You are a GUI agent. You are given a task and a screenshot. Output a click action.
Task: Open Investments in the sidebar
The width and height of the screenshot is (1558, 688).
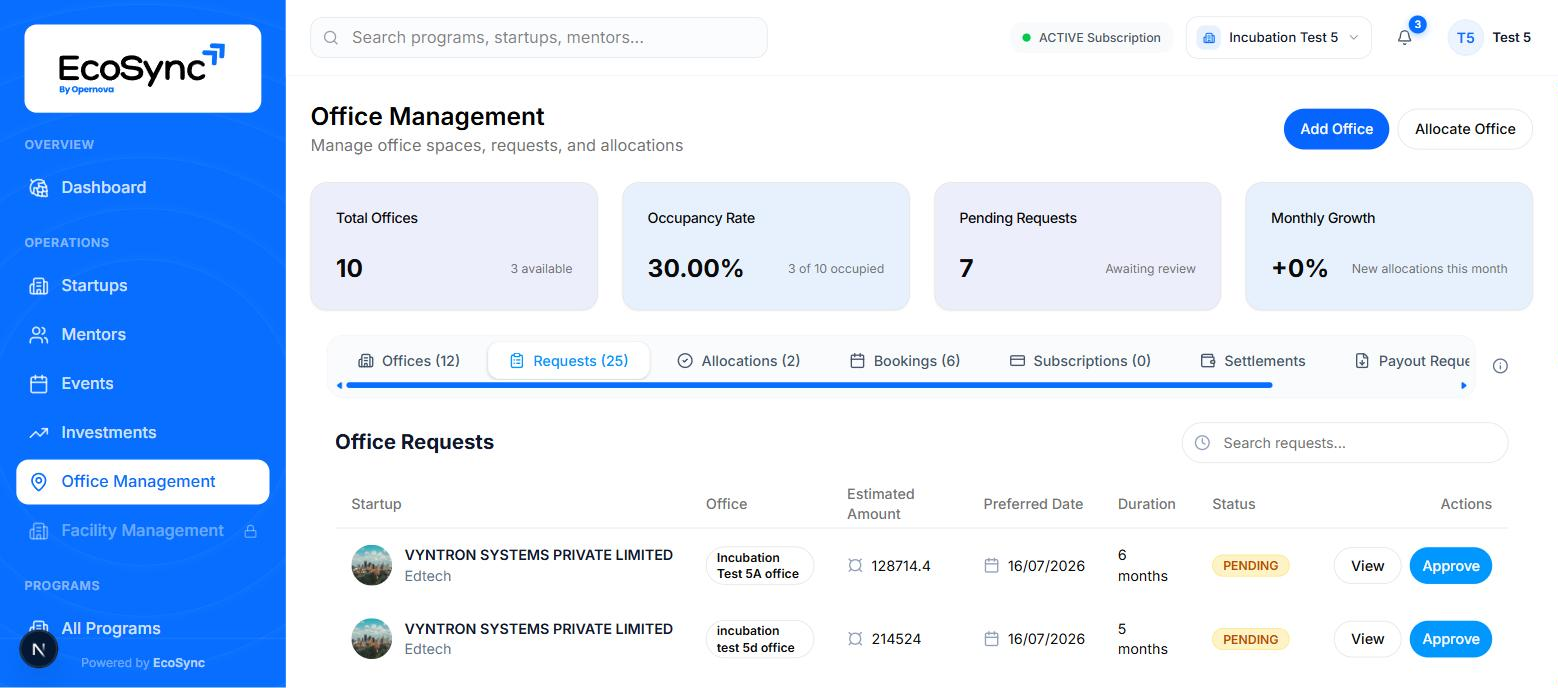tap(142, 432)
